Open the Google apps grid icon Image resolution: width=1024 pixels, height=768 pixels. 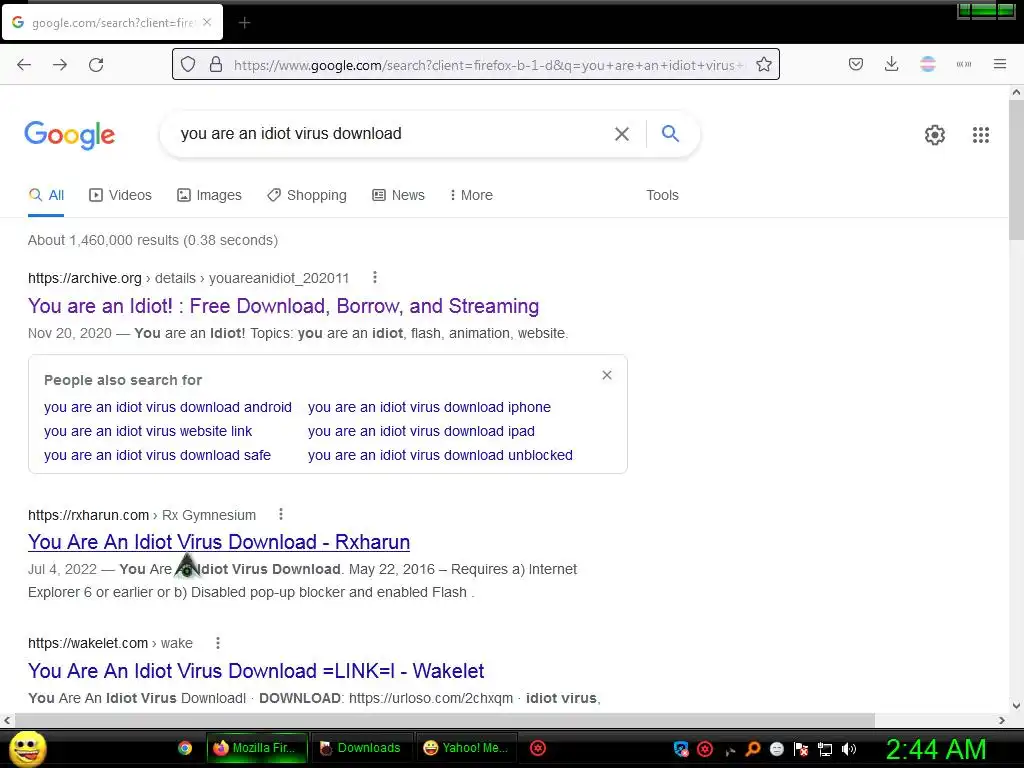[981, 135]
